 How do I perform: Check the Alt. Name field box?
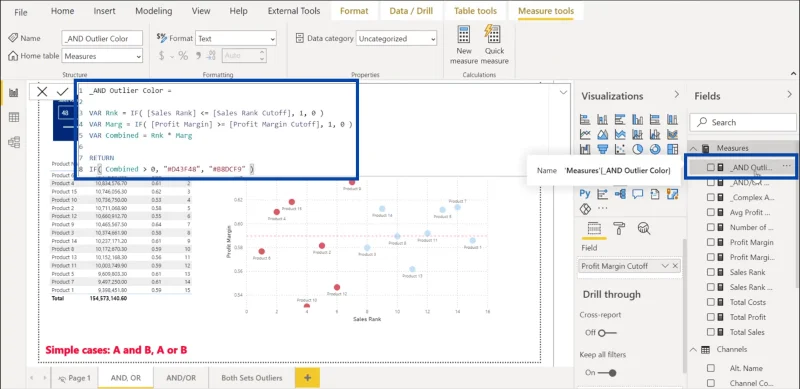pos(711,368)
